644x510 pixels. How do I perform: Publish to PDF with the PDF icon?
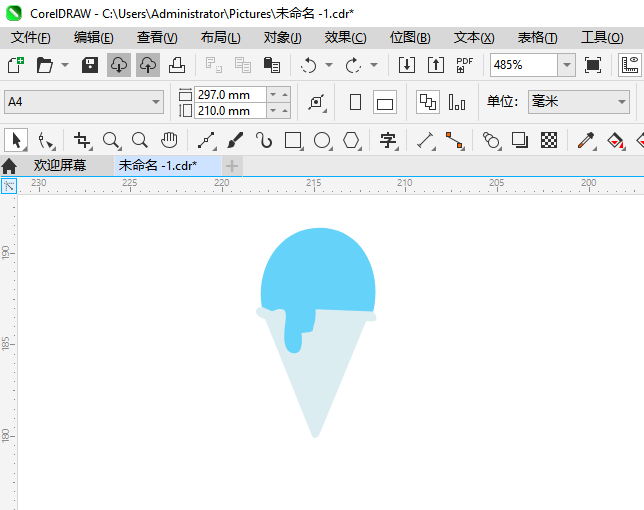(x=465, y=65)
